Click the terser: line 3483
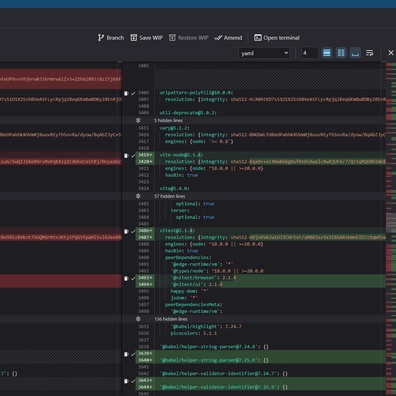 coord(180,210)
